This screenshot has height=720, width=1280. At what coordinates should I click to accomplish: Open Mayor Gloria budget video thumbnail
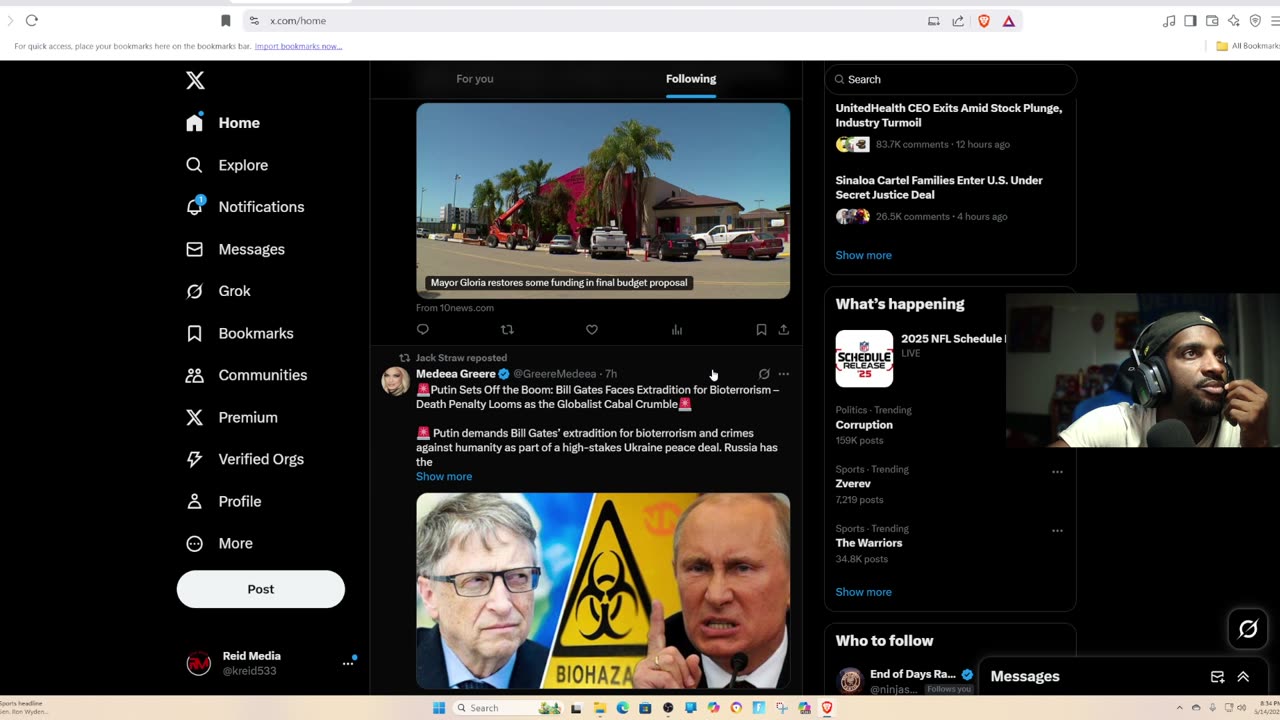click(x=603, y=200)
